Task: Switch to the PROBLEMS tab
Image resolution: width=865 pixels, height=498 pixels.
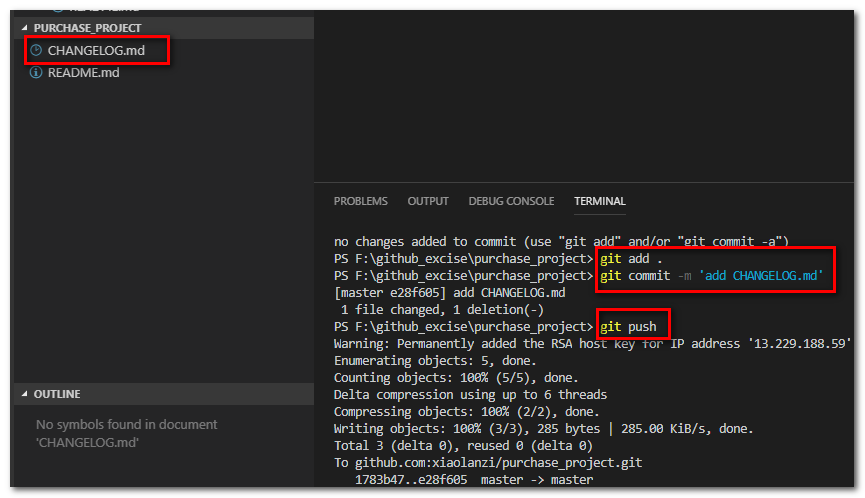Action: (361, 201)
